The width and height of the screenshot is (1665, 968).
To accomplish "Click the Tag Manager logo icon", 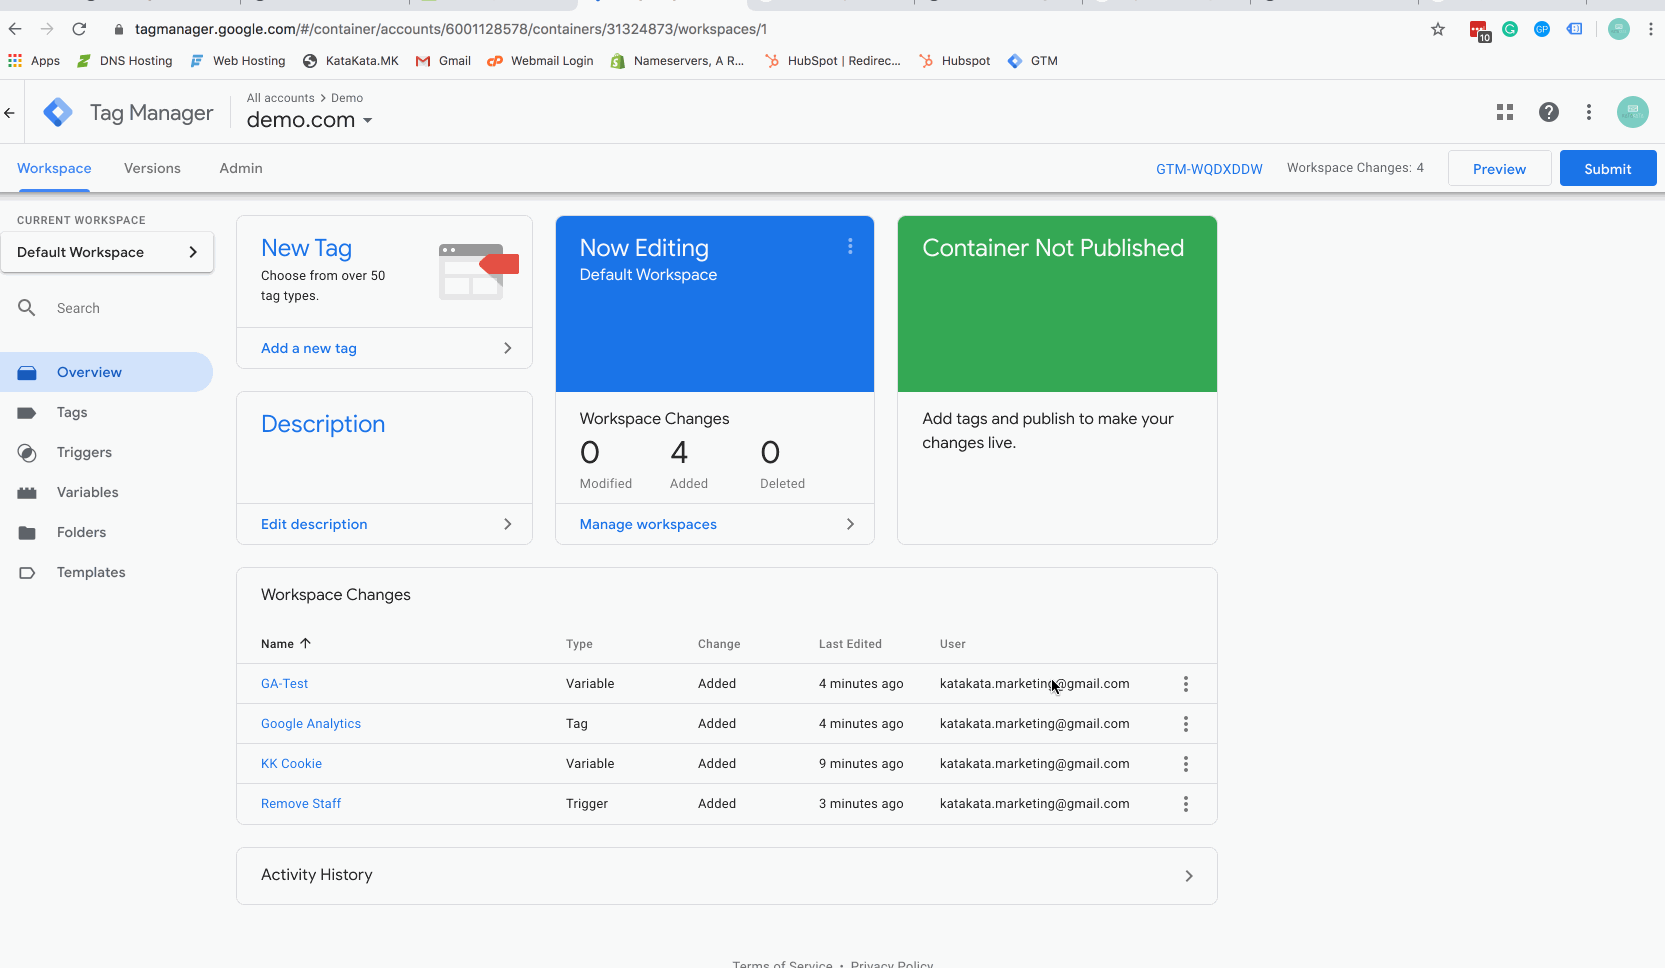I will 58,112.
